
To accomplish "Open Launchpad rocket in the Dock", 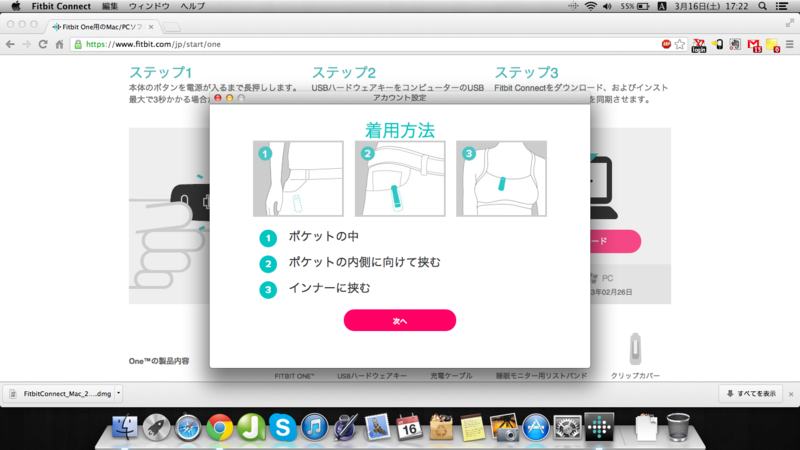I will [156, 427].
